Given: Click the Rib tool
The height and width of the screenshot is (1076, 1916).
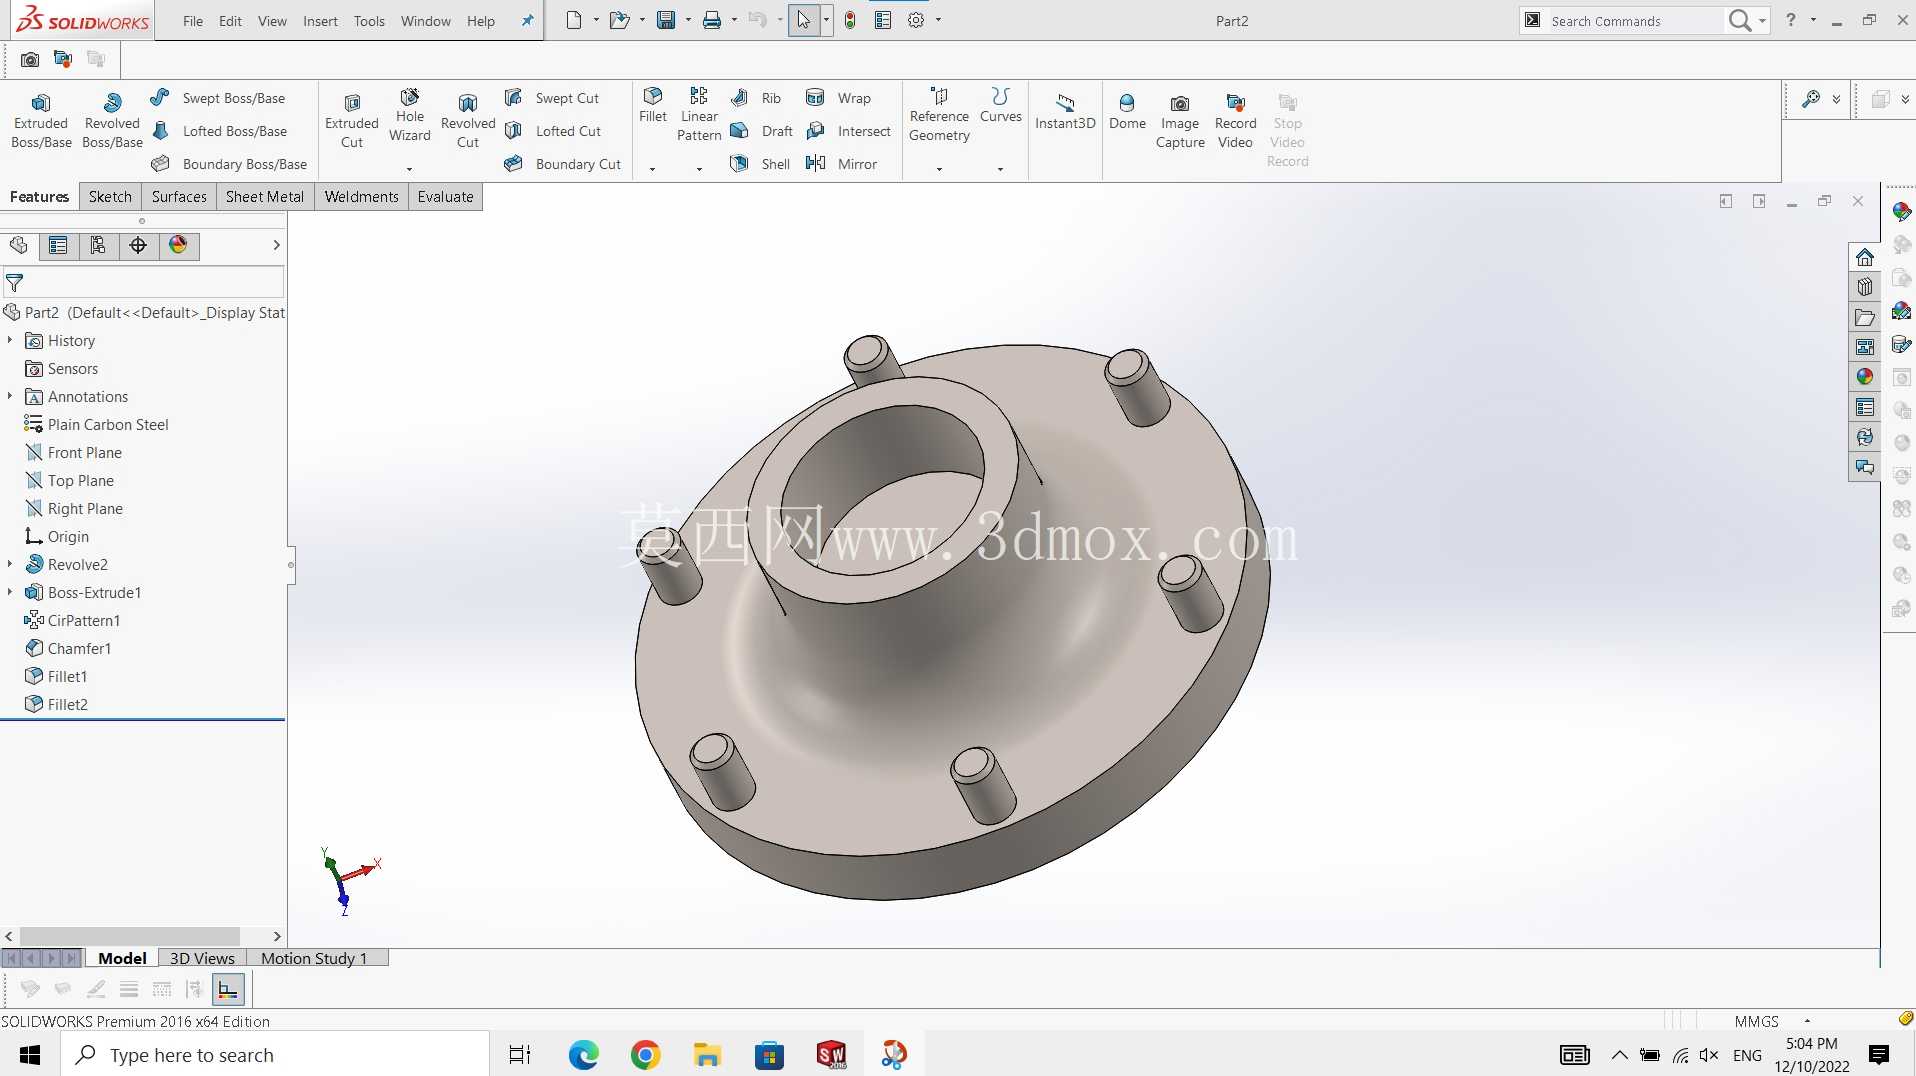Looking at the screenshot, I should 756,98.
